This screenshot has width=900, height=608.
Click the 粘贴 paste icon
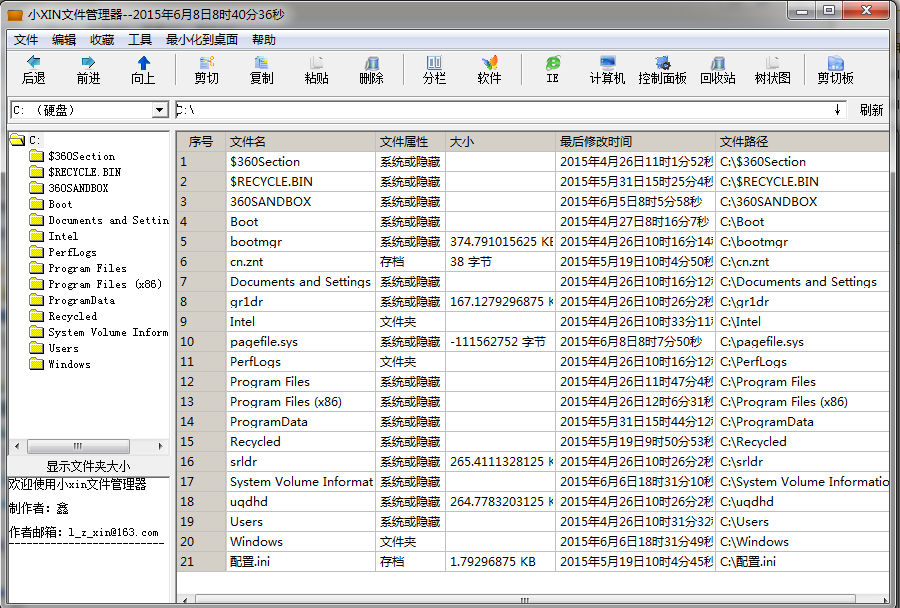click(316, 70)
